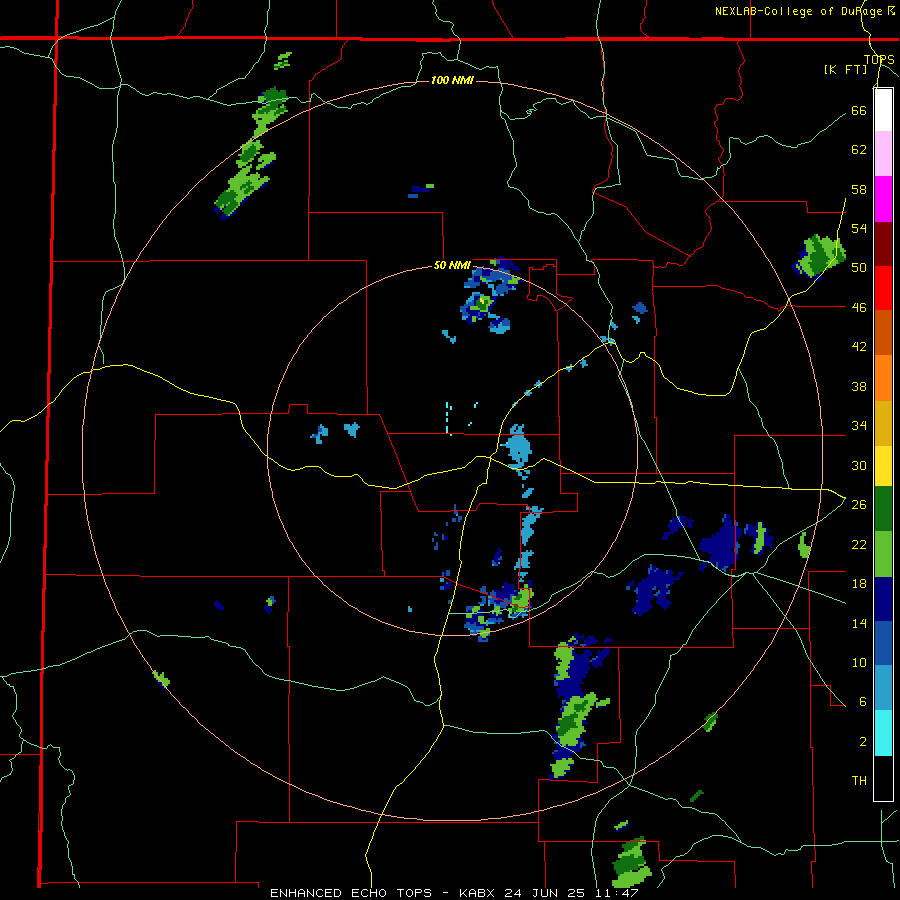Screen dimensions: 900x900
Task: Select the 34 legend value
Action: pyautogui.click(x=859, y=426)
